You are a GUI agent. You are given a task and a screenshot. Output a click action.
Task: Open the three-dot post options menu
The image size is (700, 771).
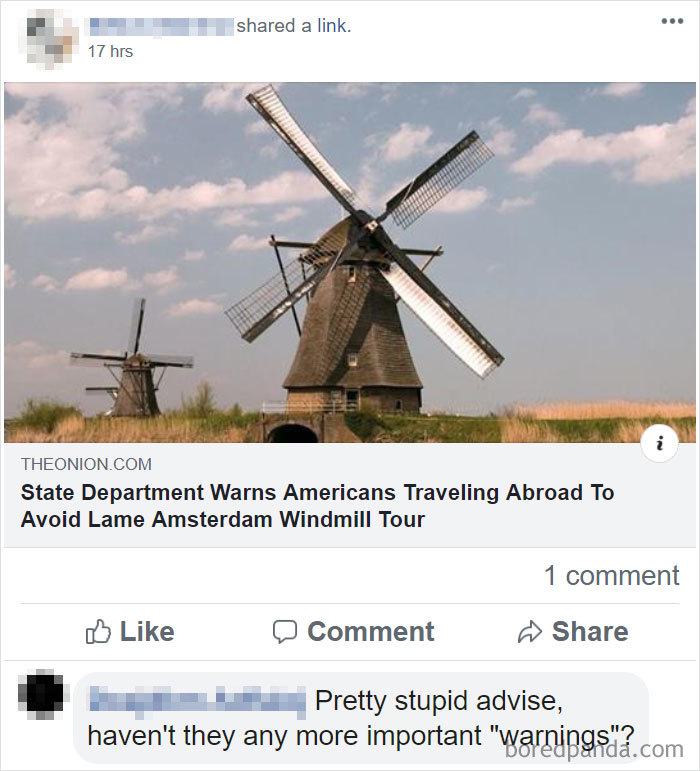(672, 21)
